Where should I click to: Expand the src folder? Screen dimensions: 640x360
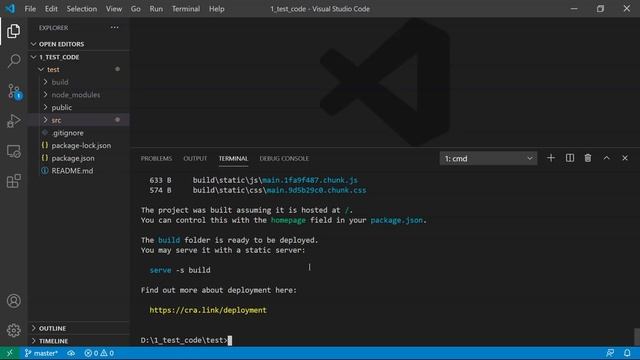(78, 120)
